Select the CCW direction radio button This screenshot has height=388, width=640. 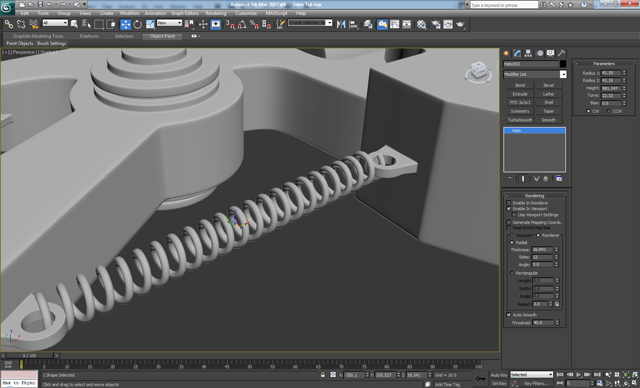tap(608, 111)
